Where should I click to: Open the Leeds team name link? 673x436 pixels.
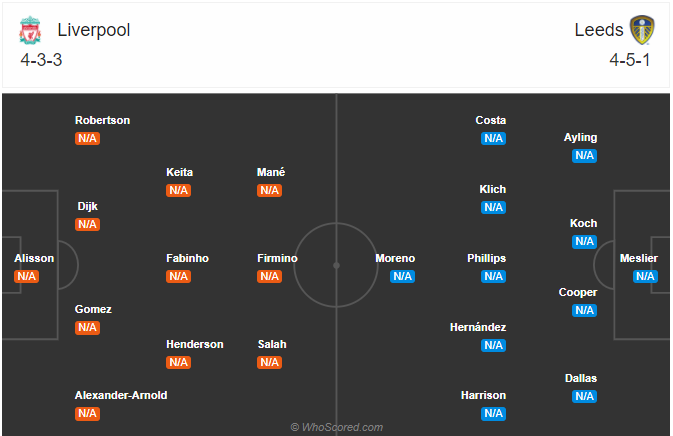tap(599, 30)
